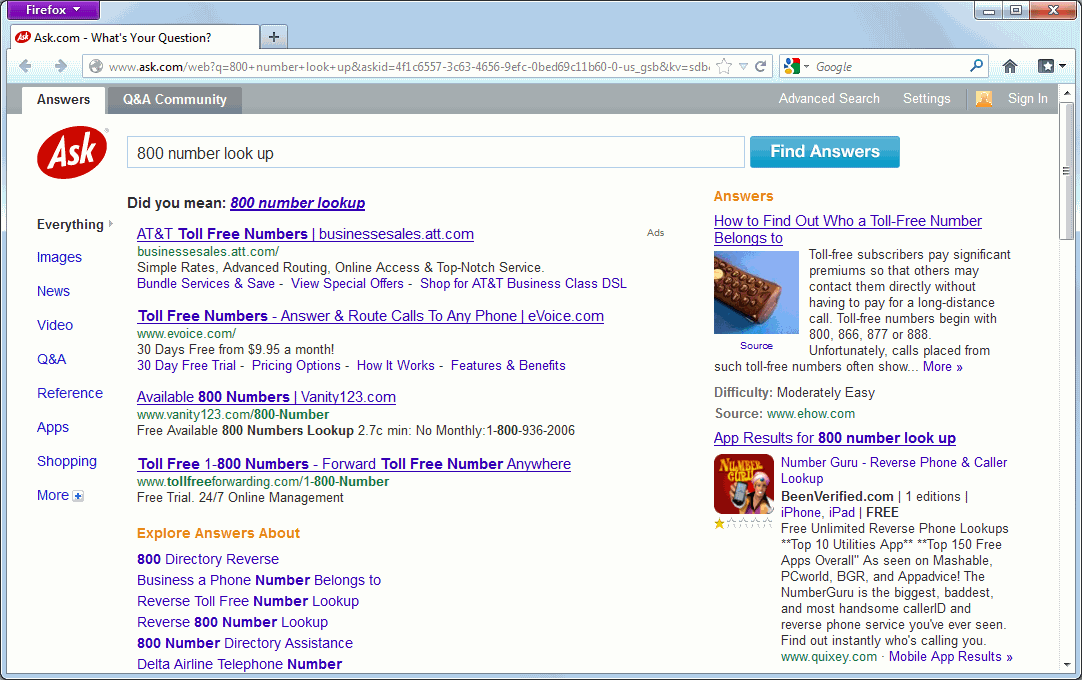The height and width of the screenshot is (680, 1082).
Task: Open Number Guru Reverse Phone link
Action: 894,470
